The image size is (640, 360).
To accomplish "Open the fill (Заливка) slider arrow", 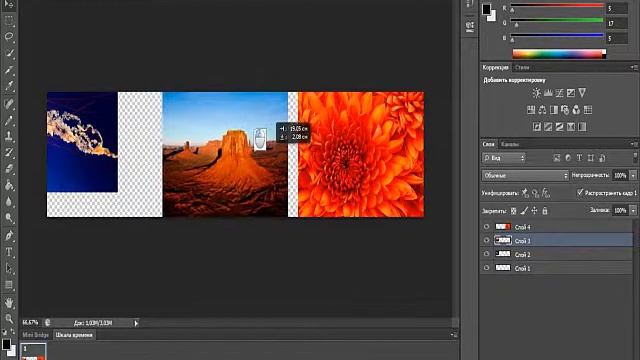I will [633, 211].
